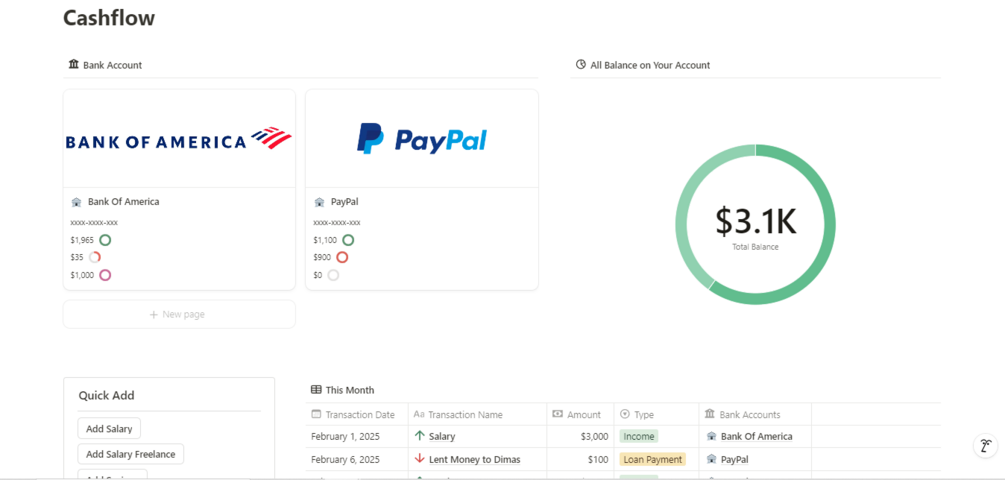The width and height of the screenshot is (1005, 480).
Task: Click the $35 value on Bank Of America card
Action: click(x=77, y=258)
